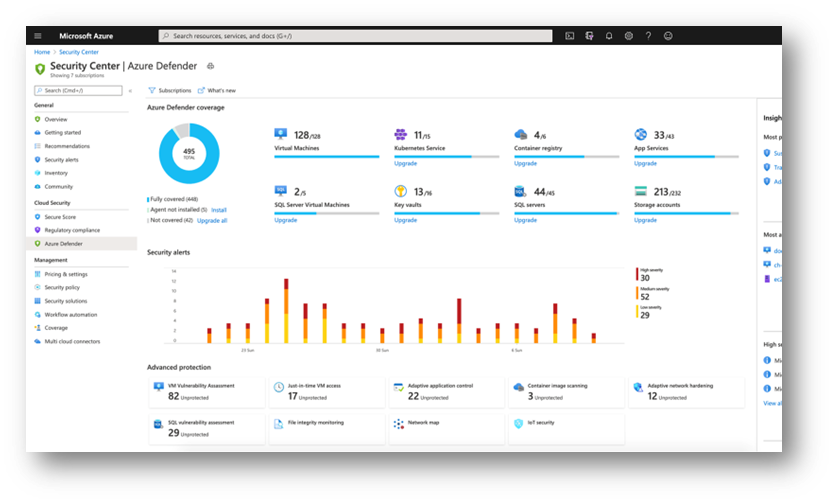Open the Subscriptions filter
This screenshot has width=834, height=504.
coord(170,90)
